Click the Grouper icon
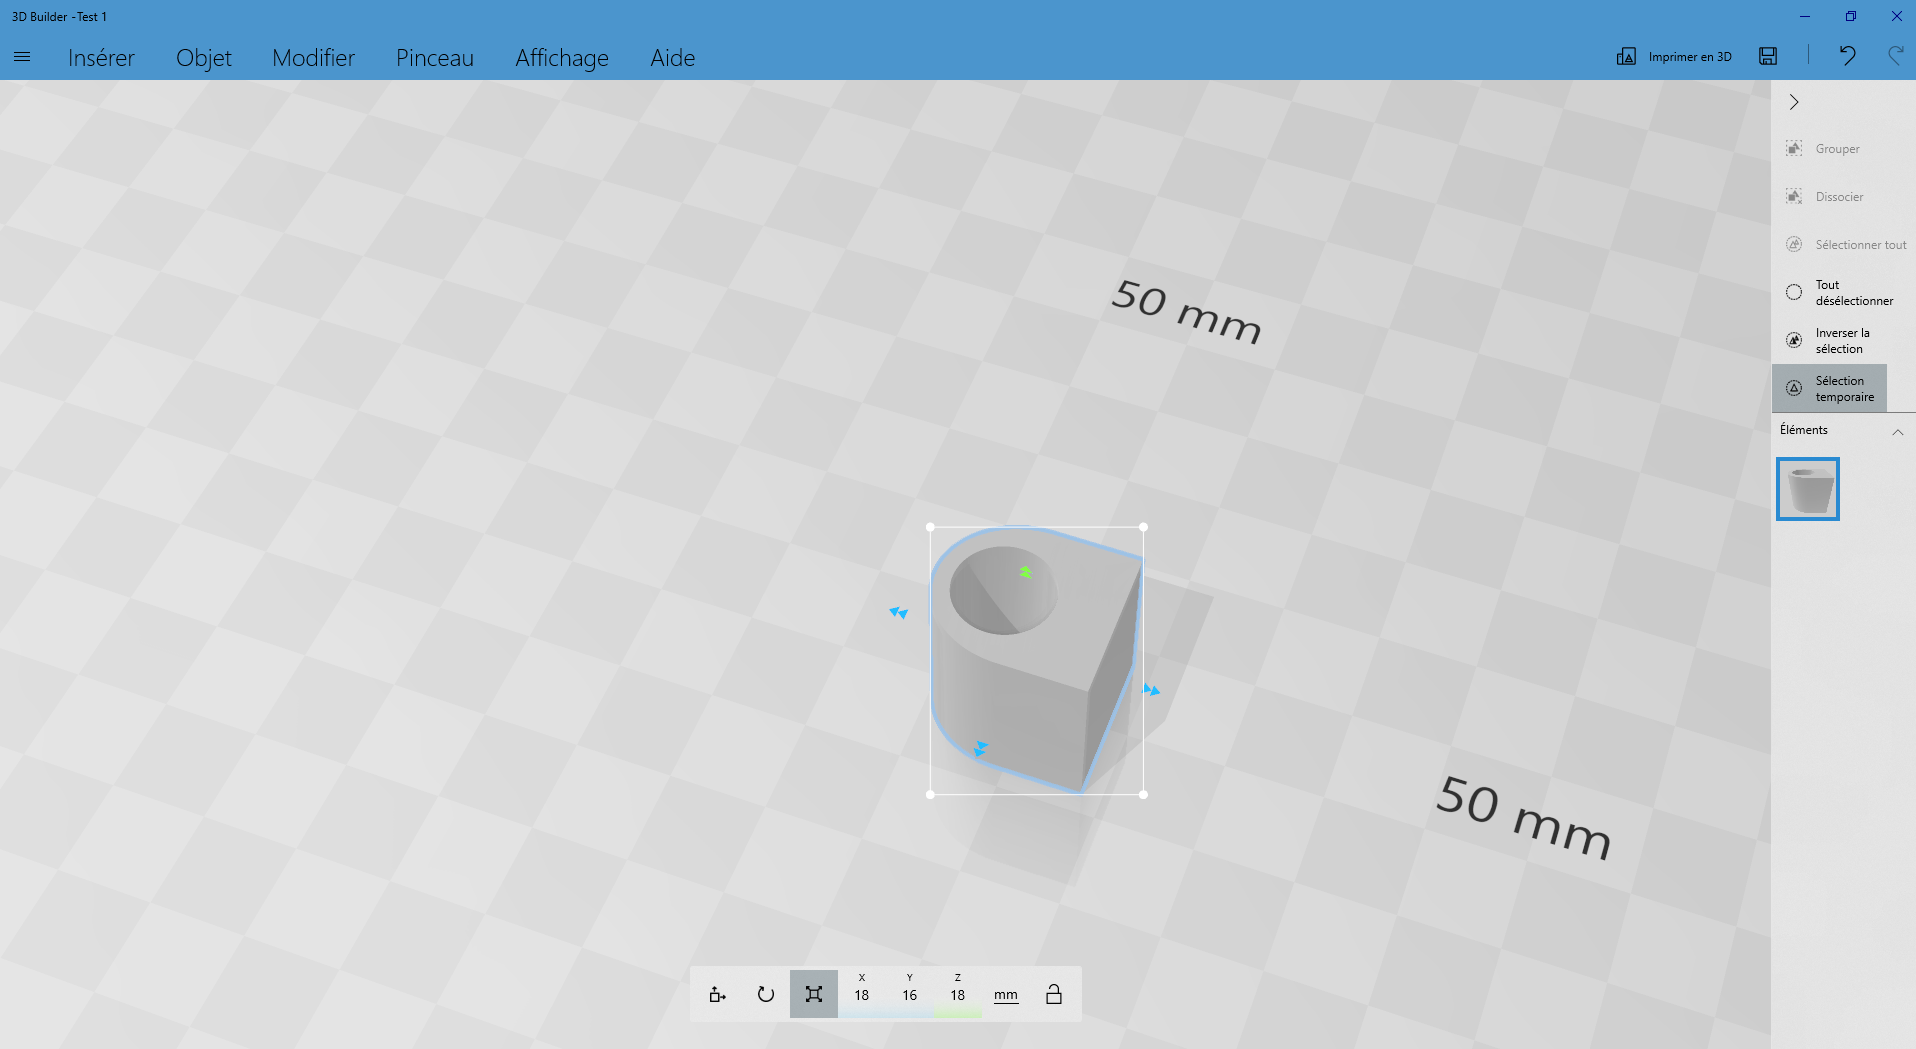The height and width of the screenshot is (1049, 1916). tap(1794, 149)
